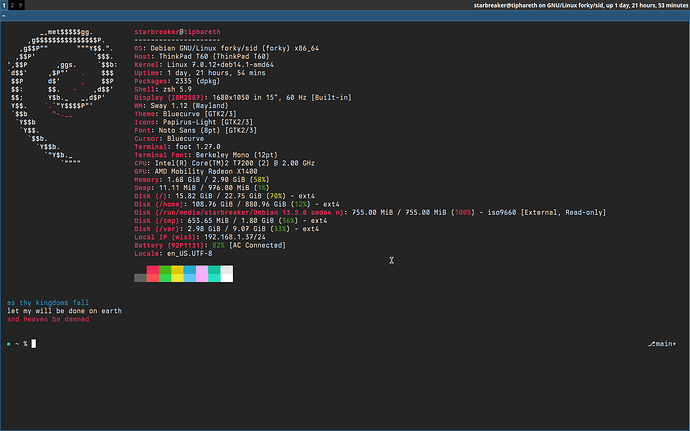Click the Battery 82% value
This screenshot has height=431, width=690.
218,245
